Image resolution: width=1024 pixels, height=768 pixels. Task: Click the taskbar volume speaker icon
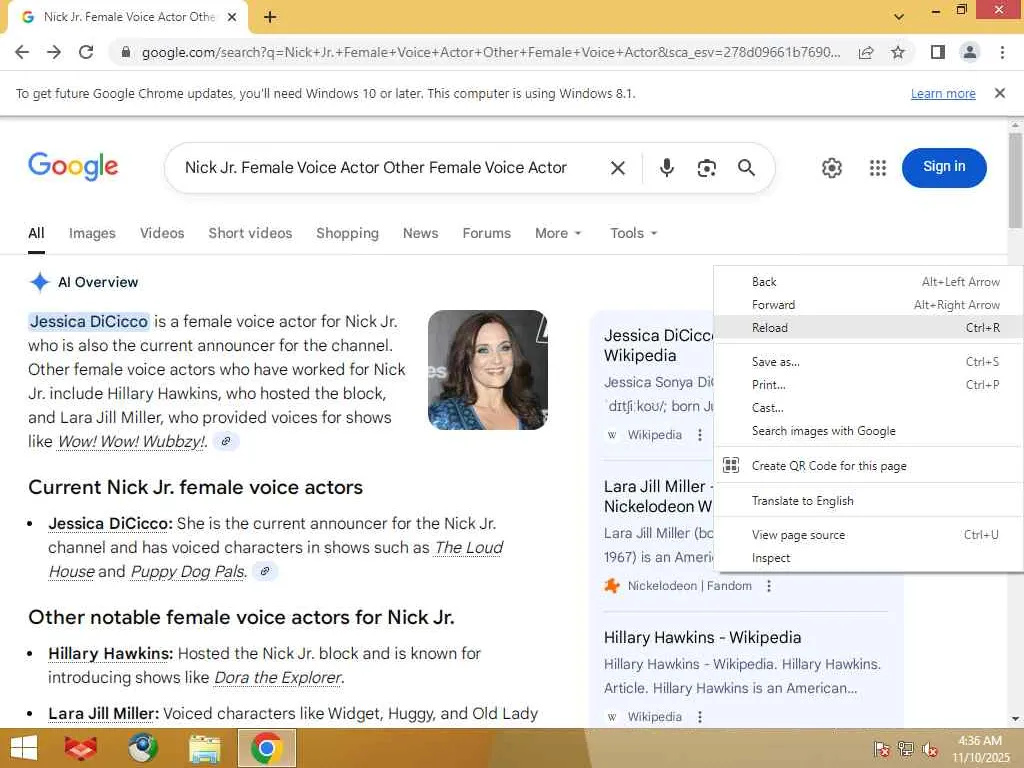click(930, 749)
